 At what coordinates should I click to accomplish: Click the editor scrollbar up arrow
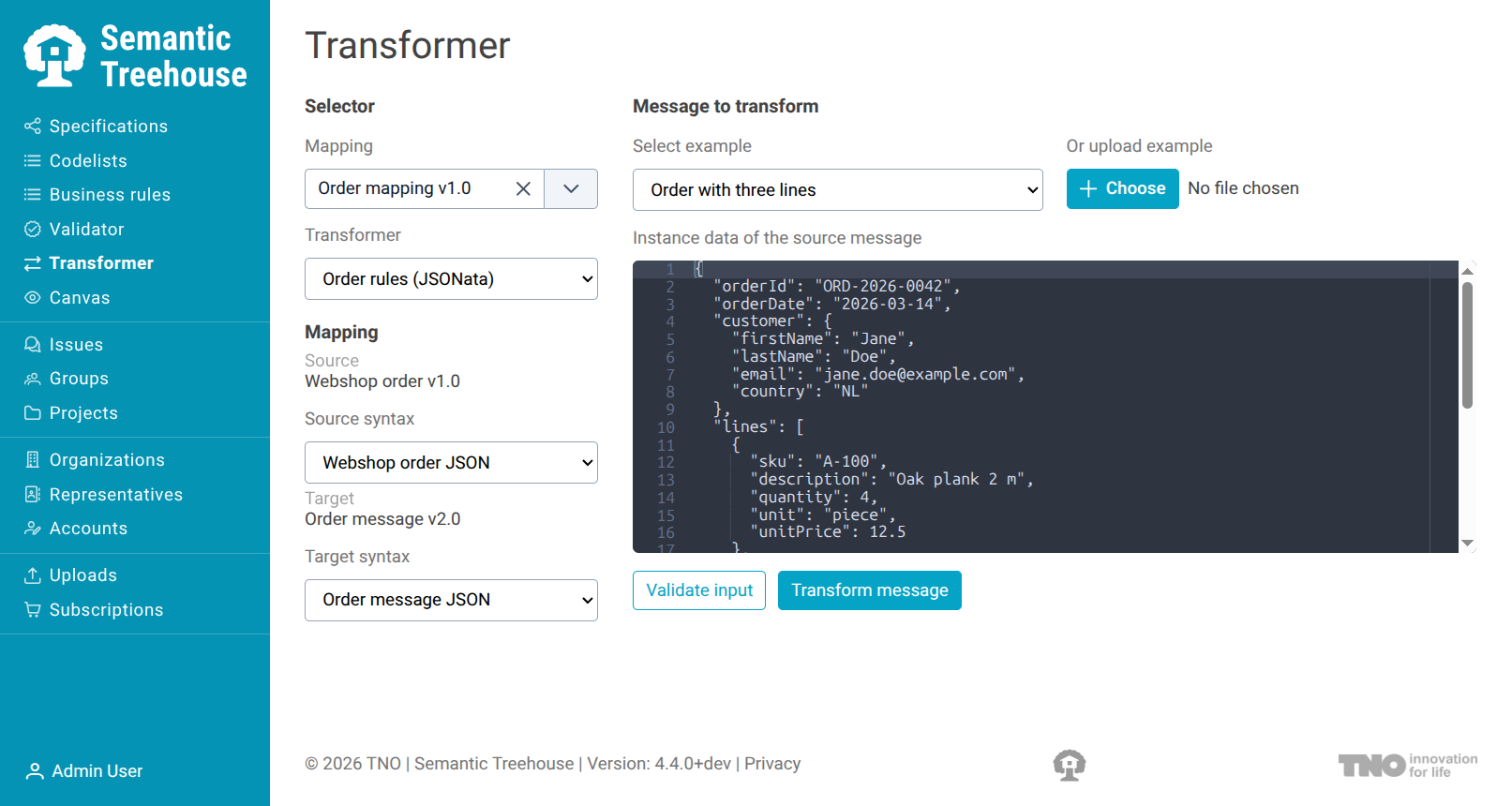coord(1468,270)
